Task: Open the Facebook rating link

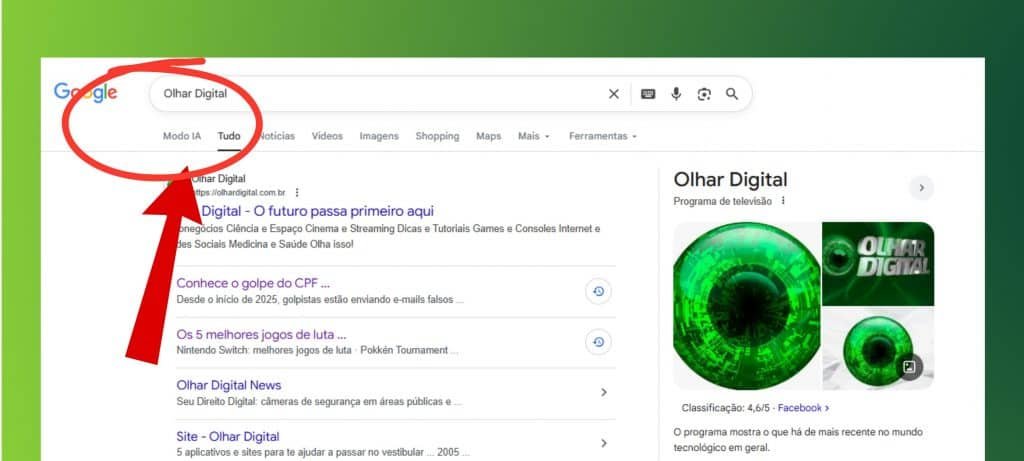Action: coord(803,408)
